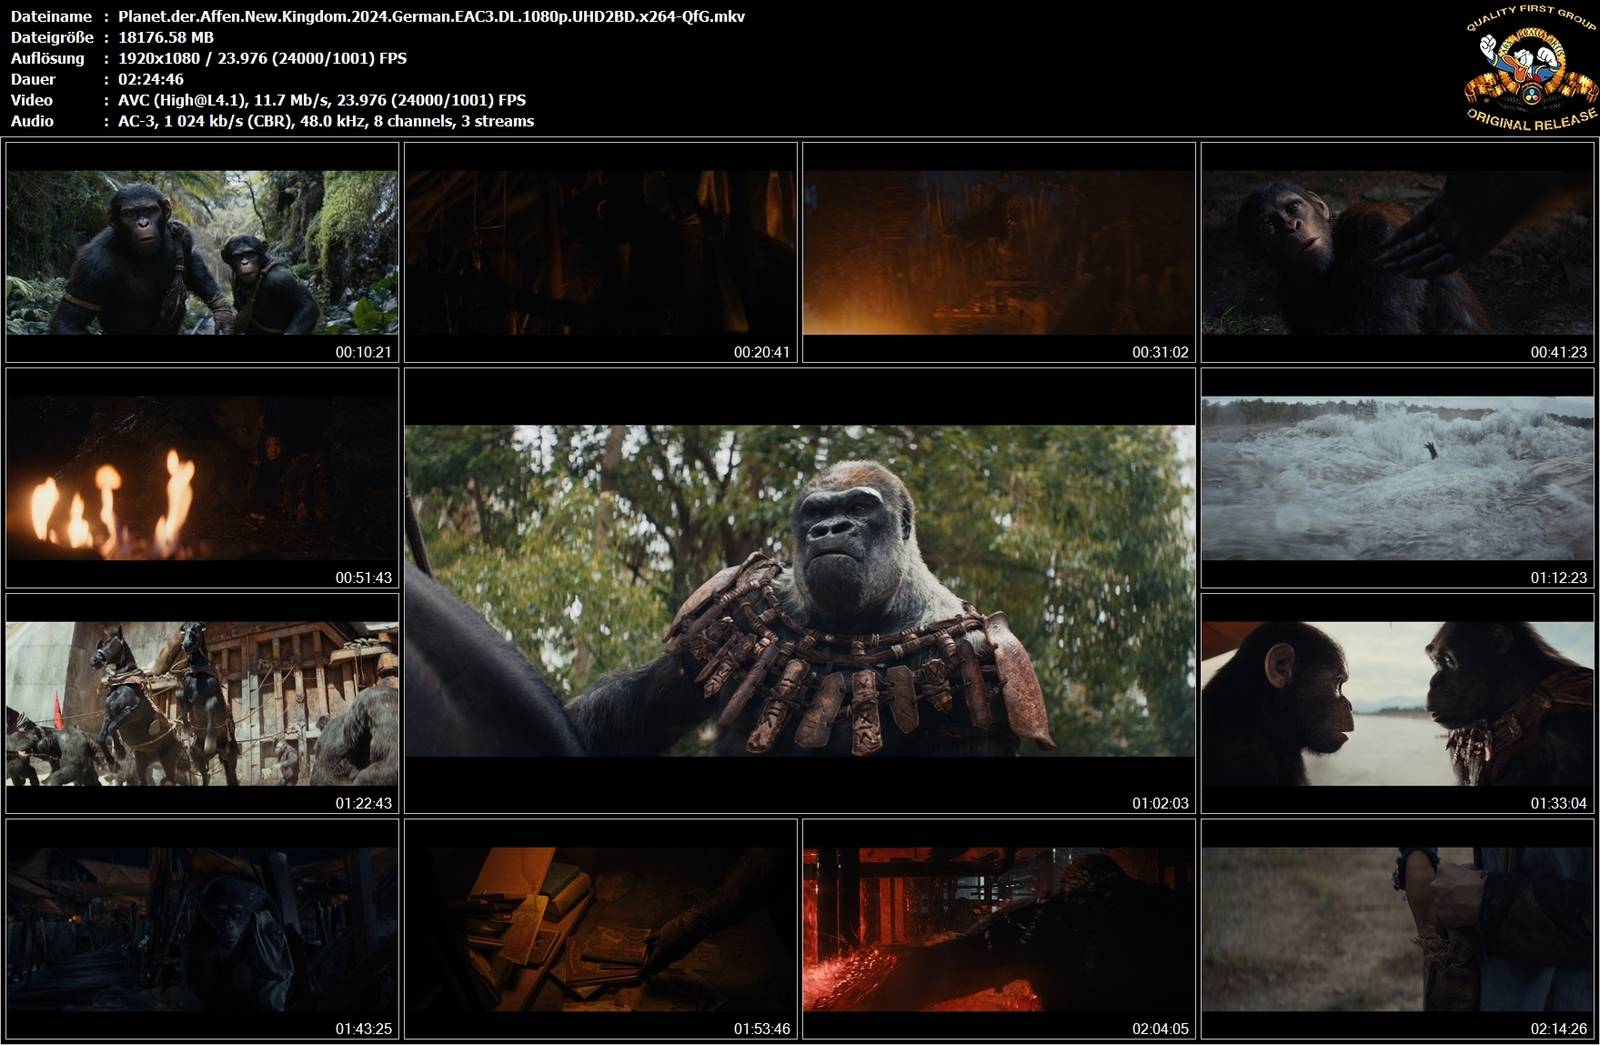
Task: Open the thumbnail stamped 00:31:02
Action: tap(999, 252)
